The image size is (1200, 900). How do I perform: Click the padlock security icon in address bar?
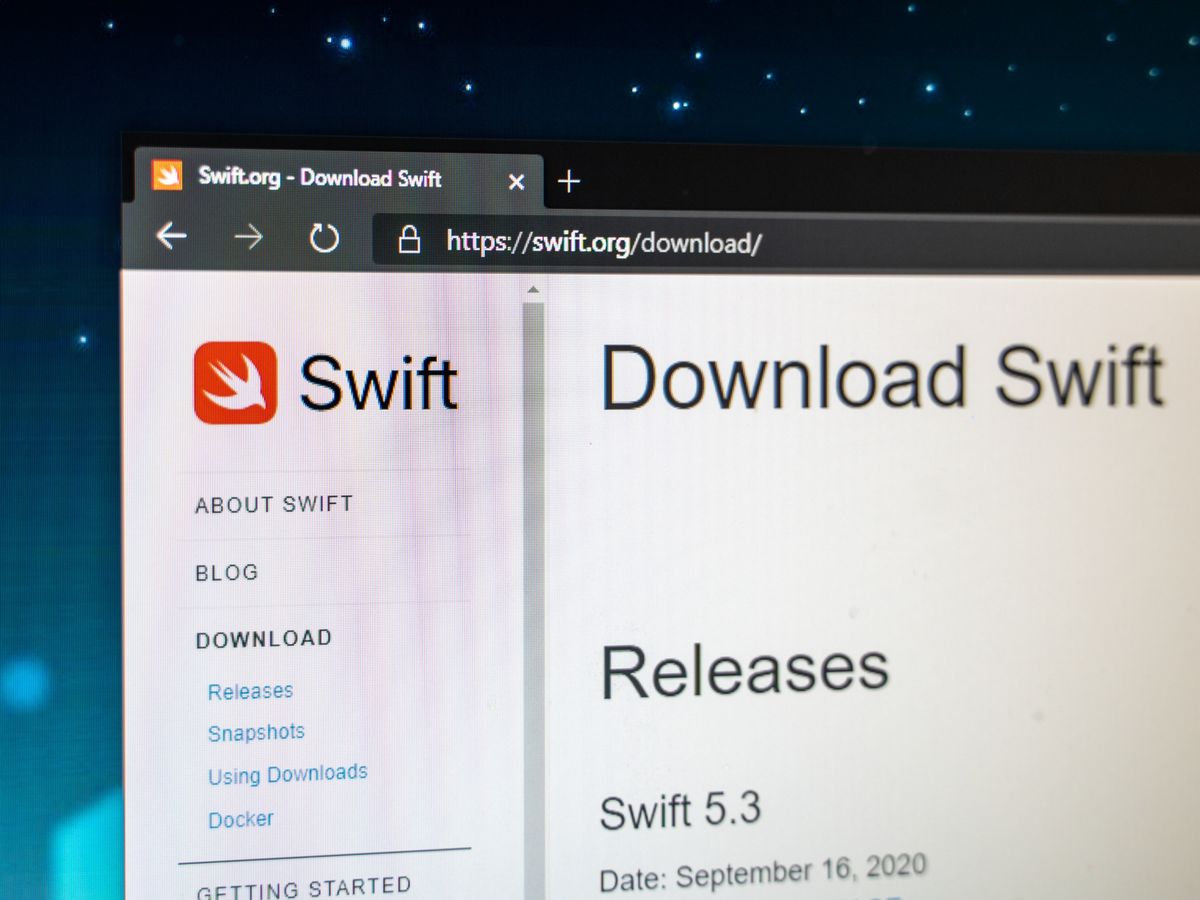pos(410,241)
